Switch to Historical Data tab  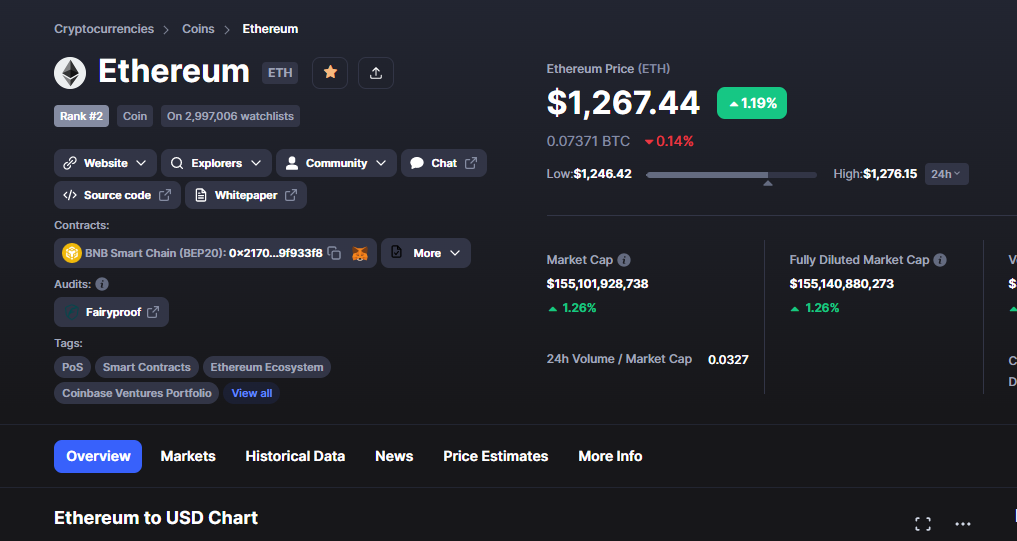[x=295, y=457]
